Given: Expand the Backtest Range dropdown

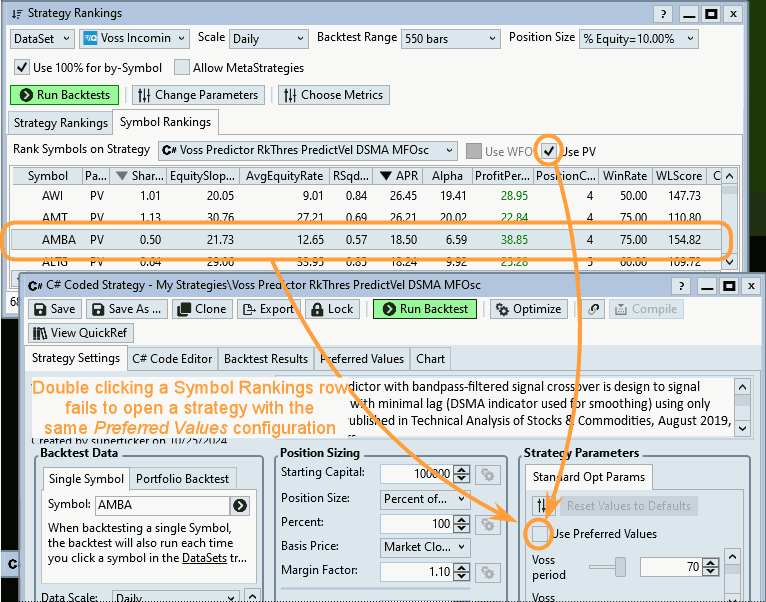Looking at the screenshot, I should [451, 38].
